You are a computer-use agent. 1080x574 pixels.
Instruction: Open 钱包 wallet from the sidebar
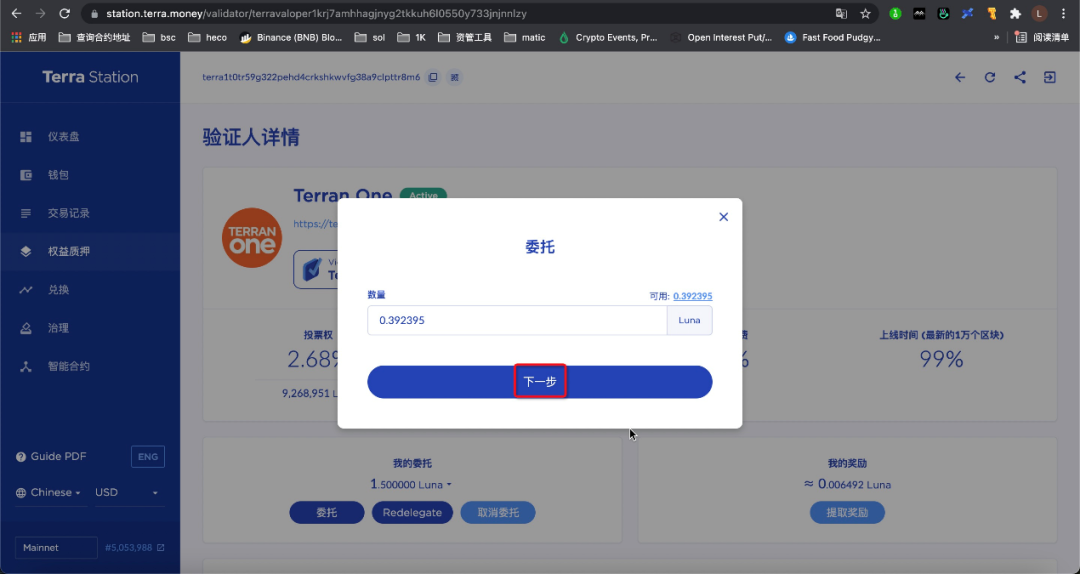(58, 174)
